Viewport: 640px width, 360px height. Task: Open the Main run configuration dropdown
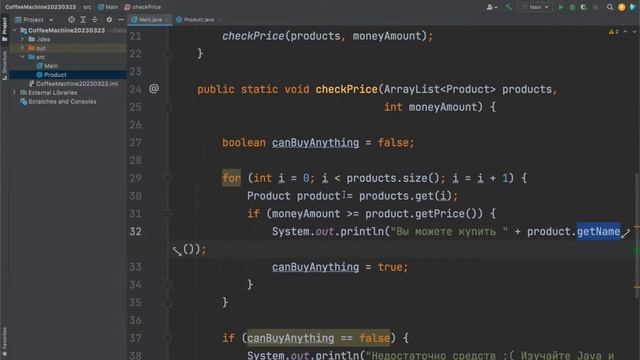click(536, 7)
